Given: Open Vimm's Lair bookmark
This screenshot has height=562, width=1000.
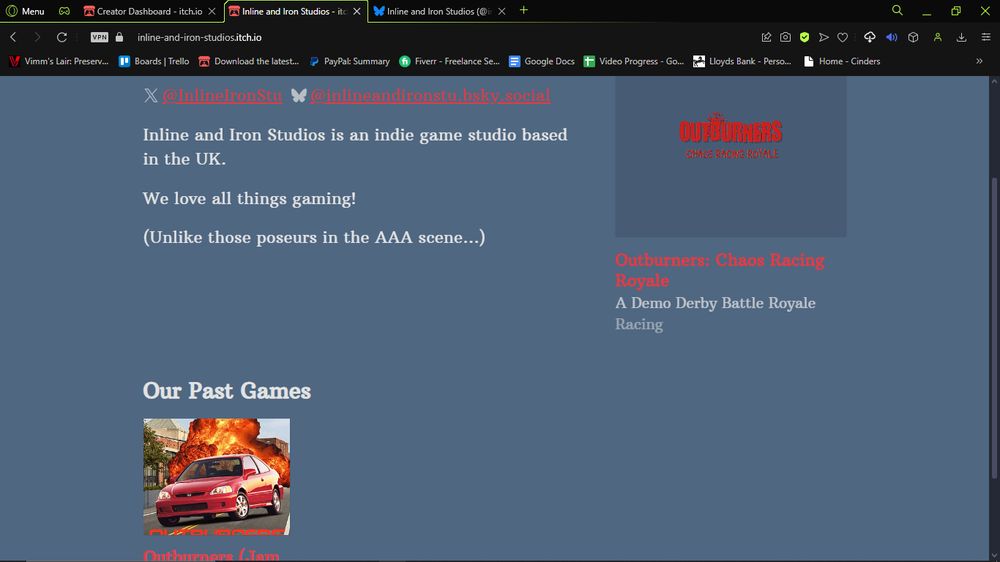Looking at the screenshot, I should pos(59,61).
